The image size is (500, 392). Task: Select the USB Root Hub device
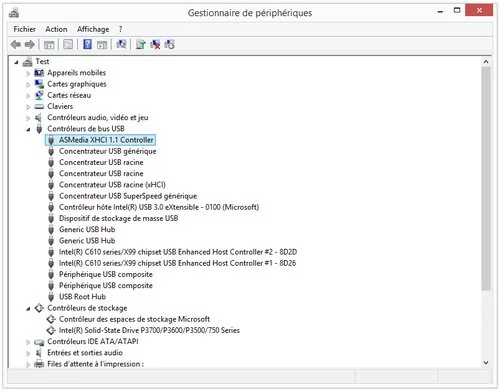(x=82, y=297)
